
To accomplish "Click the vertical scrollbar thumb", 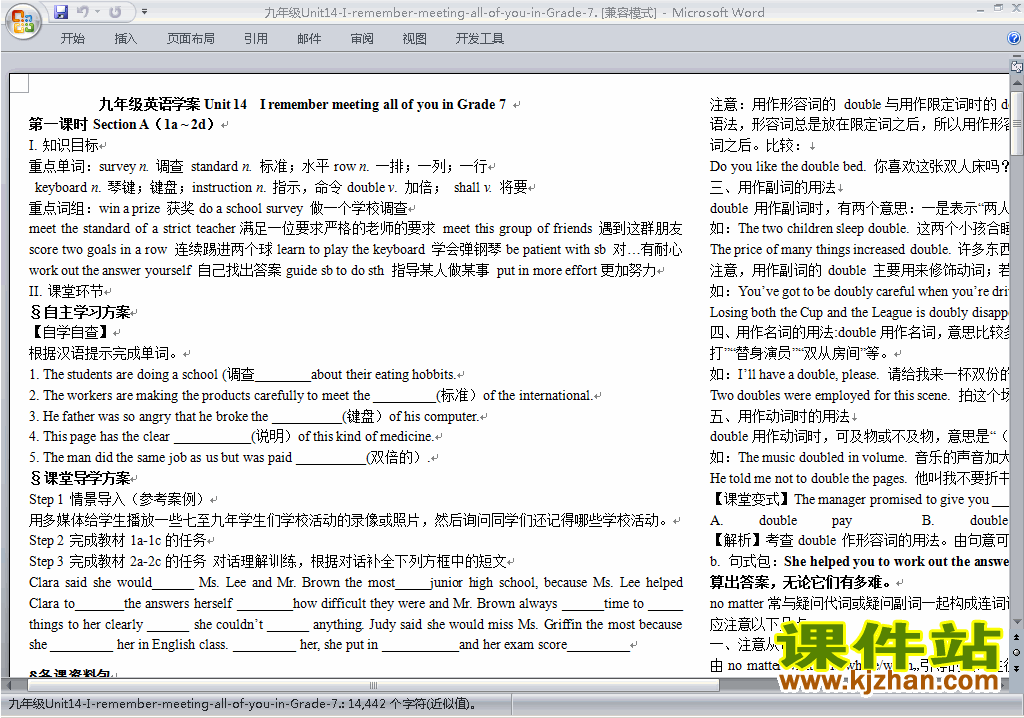I will pyautogui.click(x=1017, y=122).
